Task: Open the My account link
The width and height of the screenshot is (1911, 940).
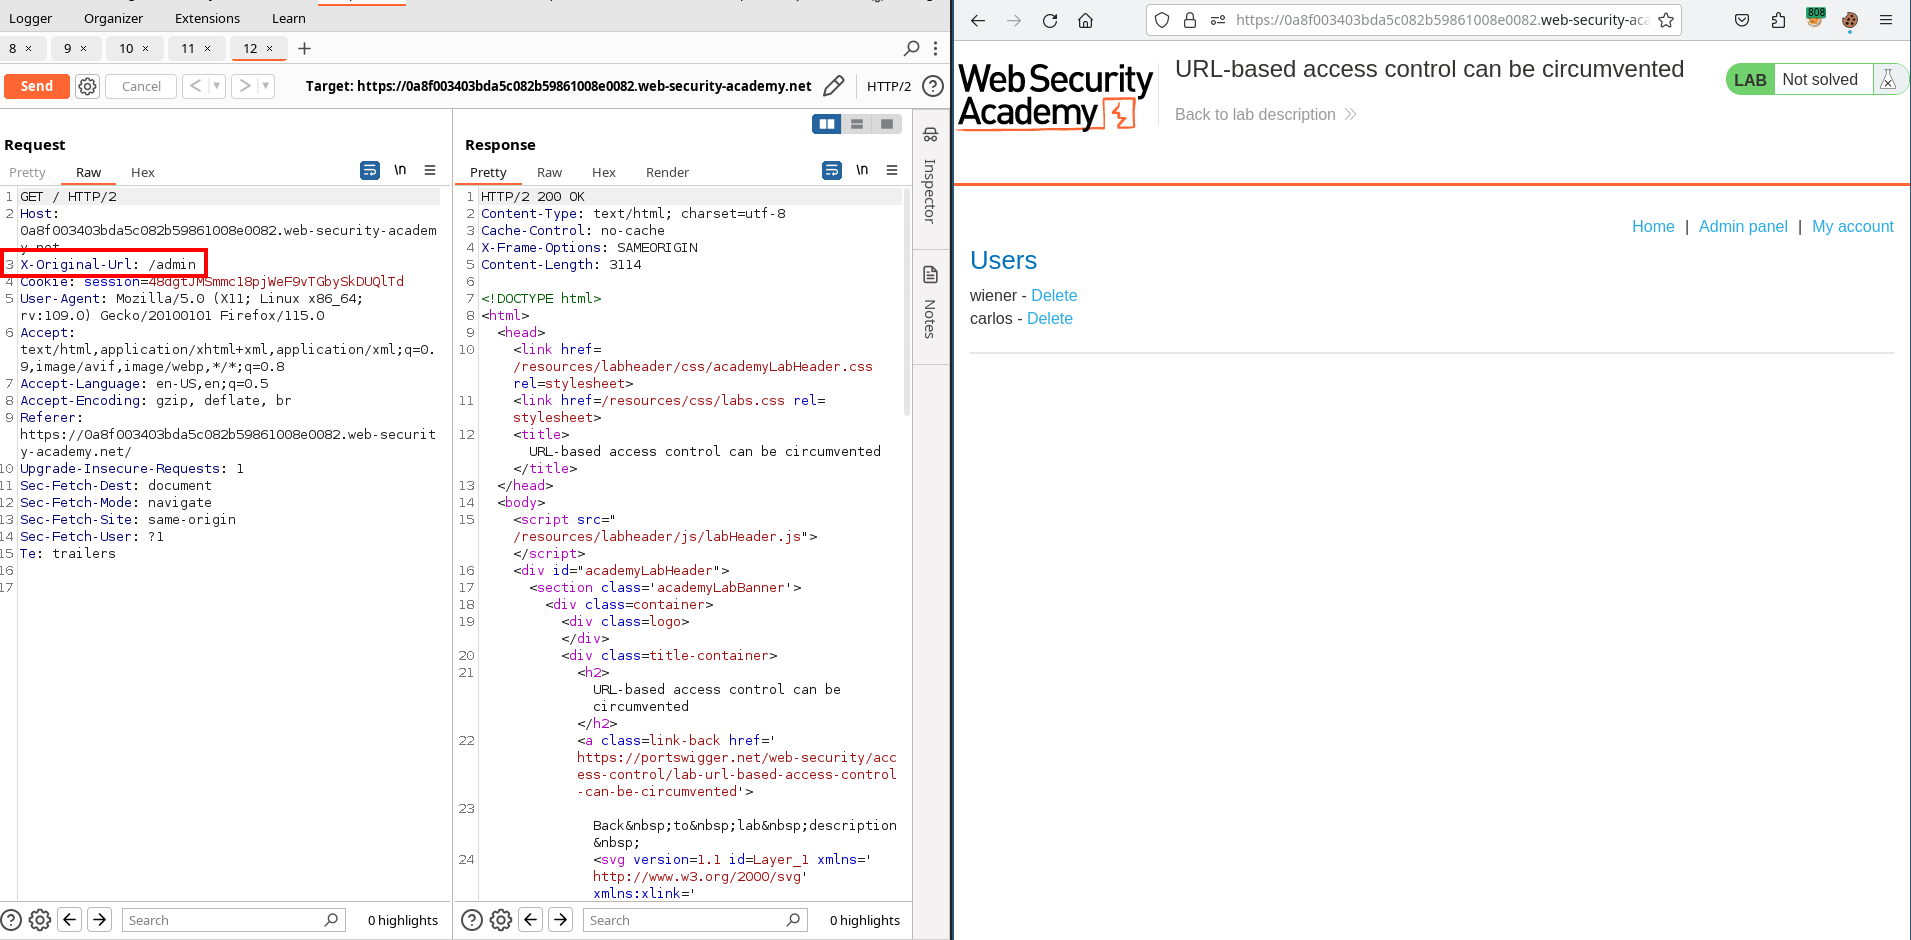Action: tap(1853, 227)
